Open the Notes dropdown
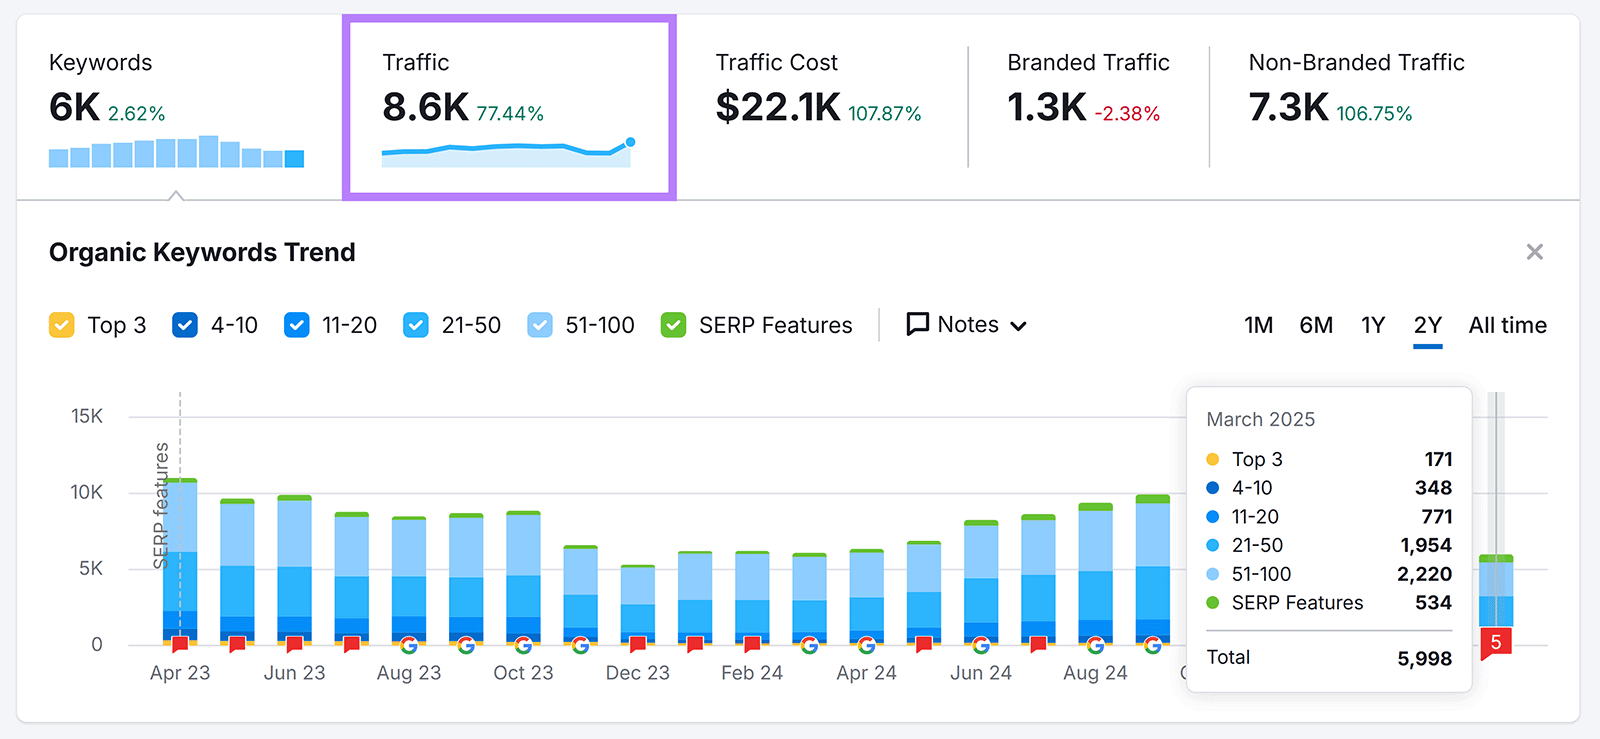The image size is (1600, 739). pyautogui.click(x=966, y=325)
